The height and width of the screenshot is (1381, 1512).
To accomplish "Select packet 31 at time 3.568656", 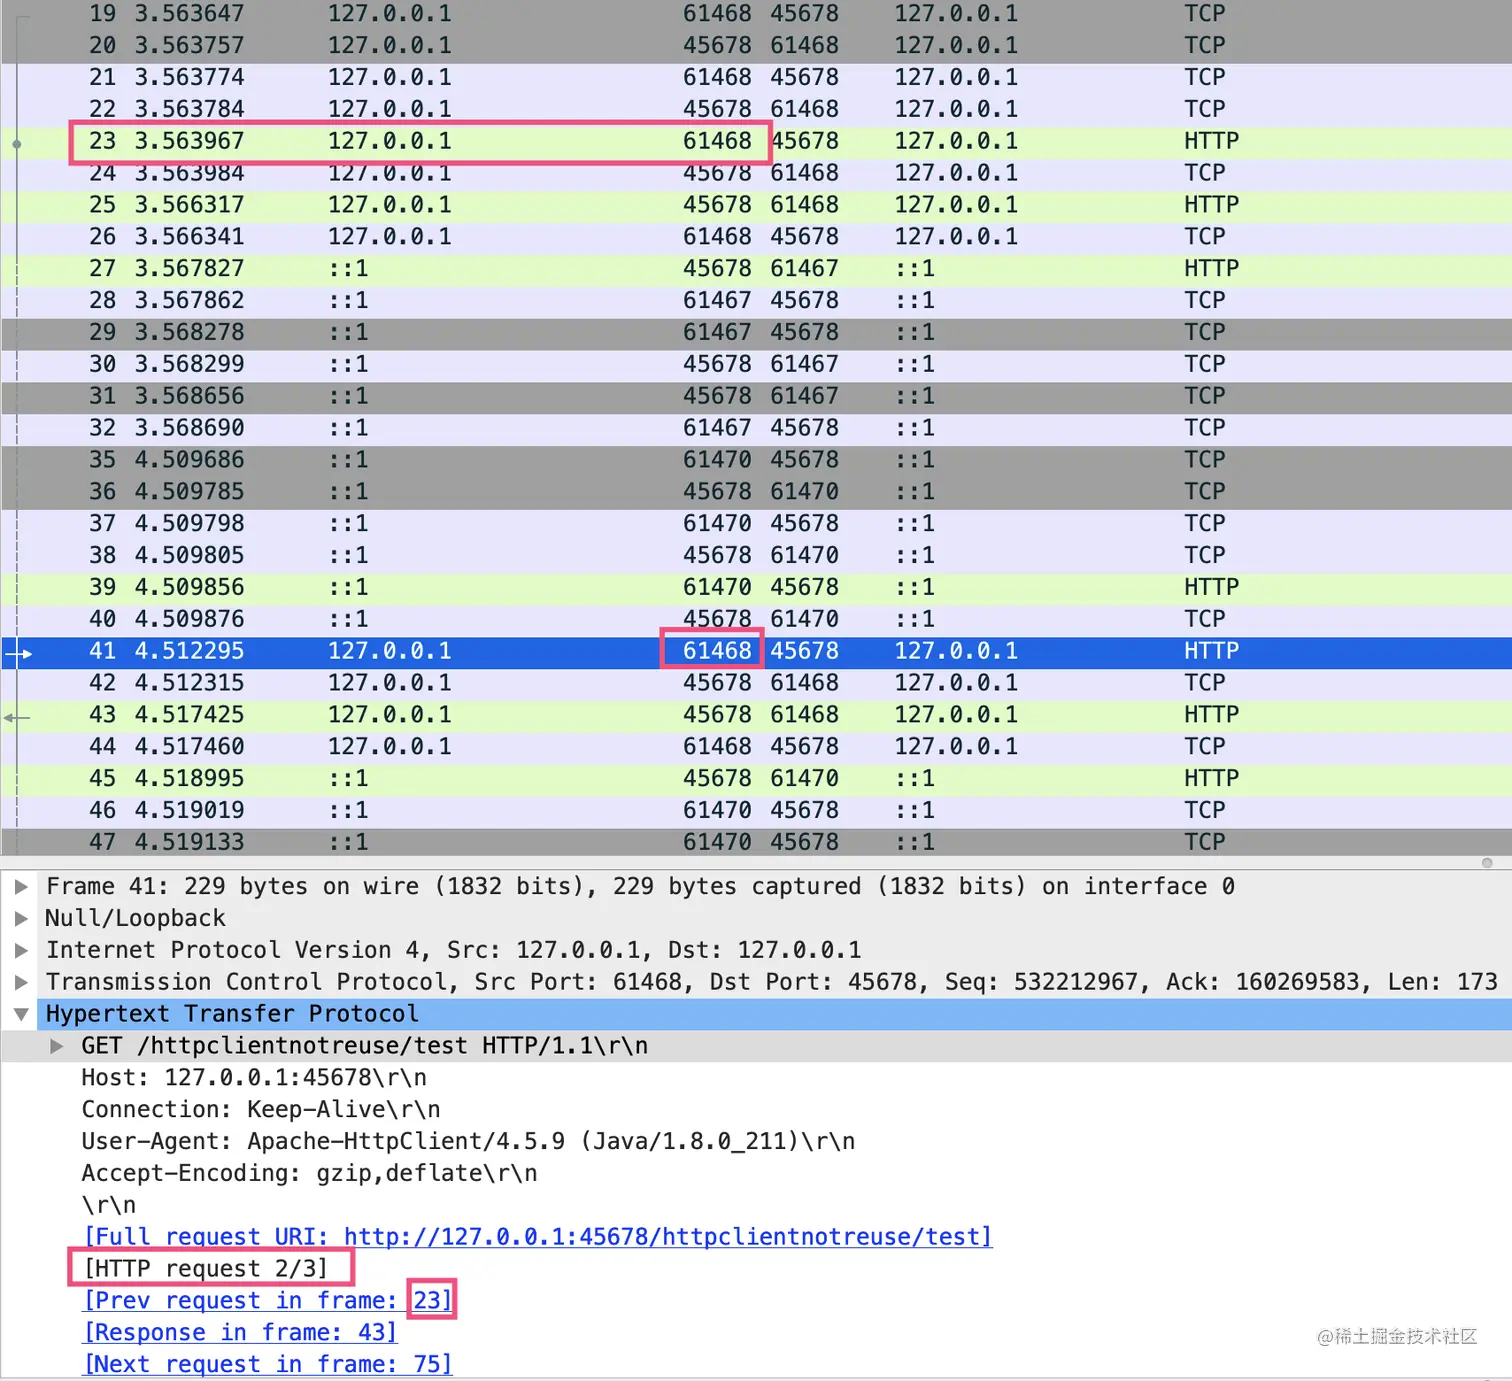I will click(x=756, y=397).
